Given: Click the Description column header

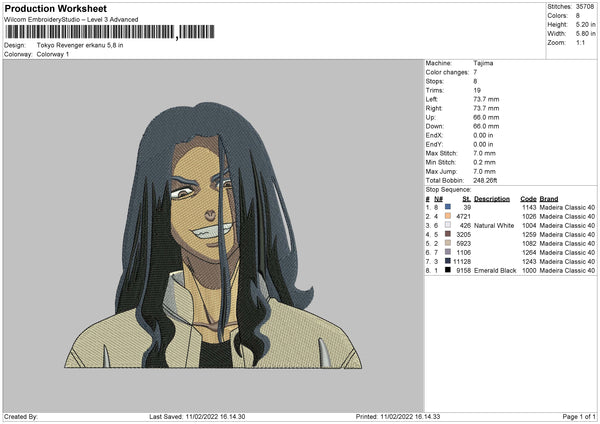Looking at the screenshot, I should [x=492, y=199].
